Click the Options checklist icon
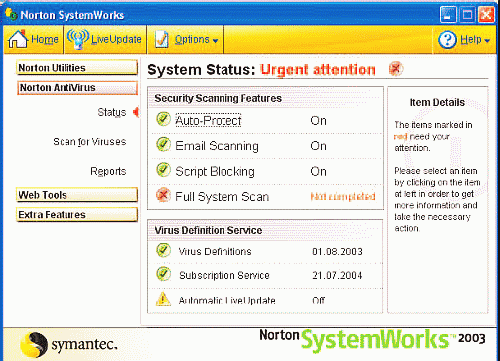The image size is (500, 361). (x=162, y=40)
